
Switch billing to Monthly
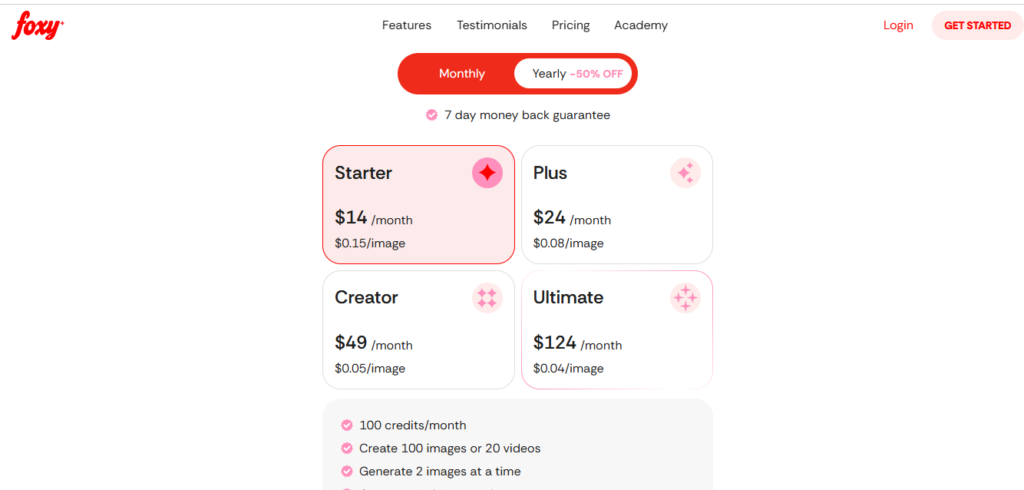click(461, 74)
